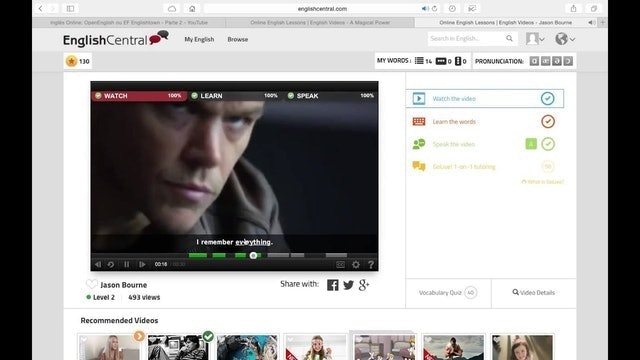The image size is (640, 360).
Task: Open black-and-white recommended video thumbnail
Action: (x=178, y=347)
